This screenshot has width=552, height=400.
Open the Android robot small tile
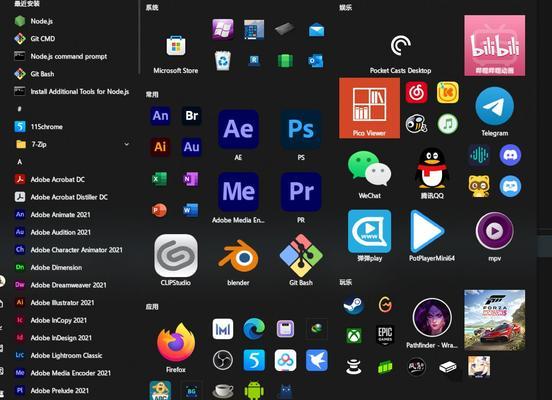click(x=254, y=390)
